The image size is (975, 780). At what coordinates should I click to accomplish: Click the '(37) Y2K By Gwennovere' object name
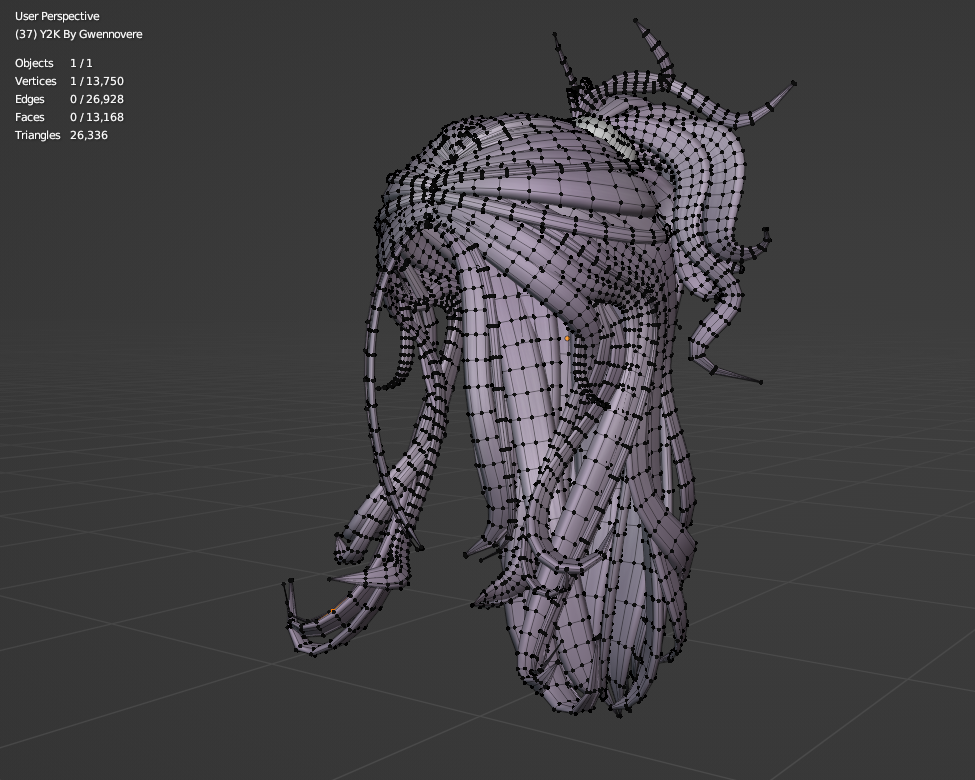[x=78, y=34]
